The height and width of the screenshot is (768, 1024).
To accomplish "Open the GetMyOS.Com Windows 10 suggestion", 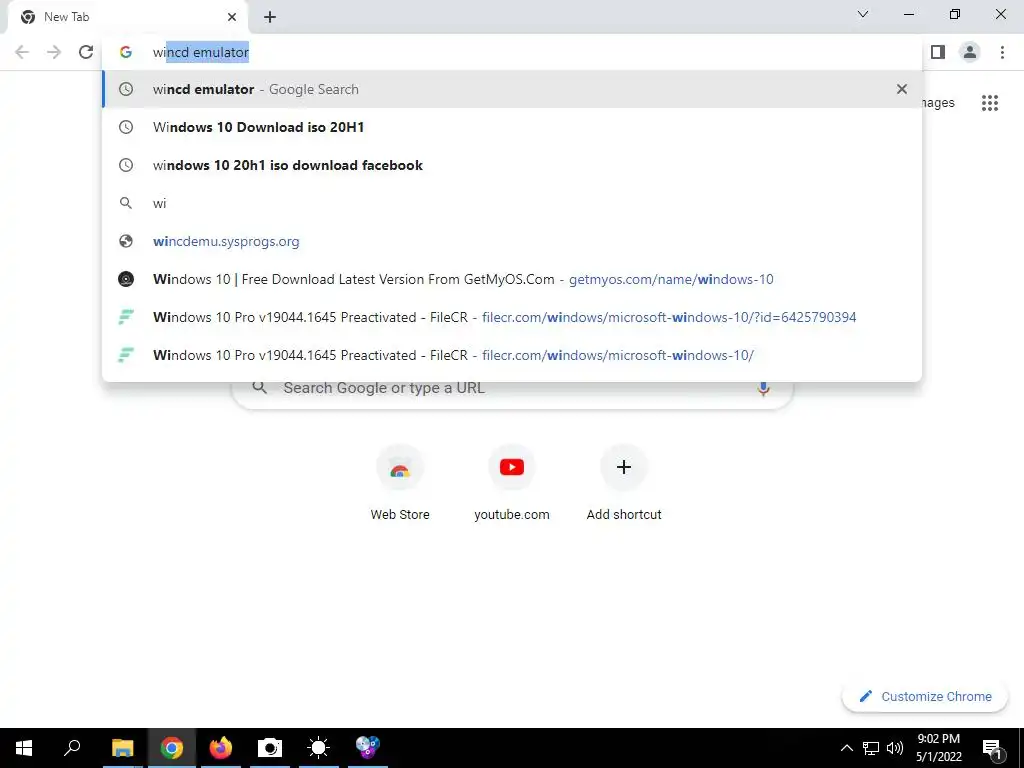I will click(512, 279).
